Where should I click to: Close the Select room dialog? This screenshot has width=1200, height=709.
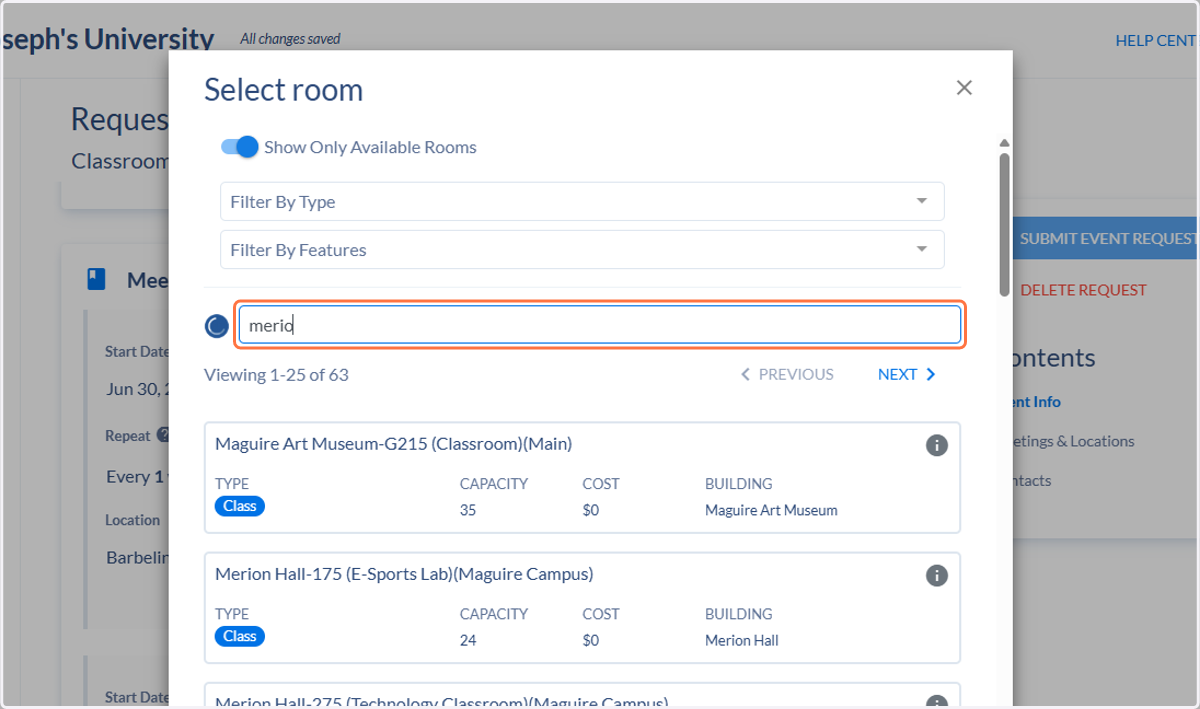coord(964,88)
